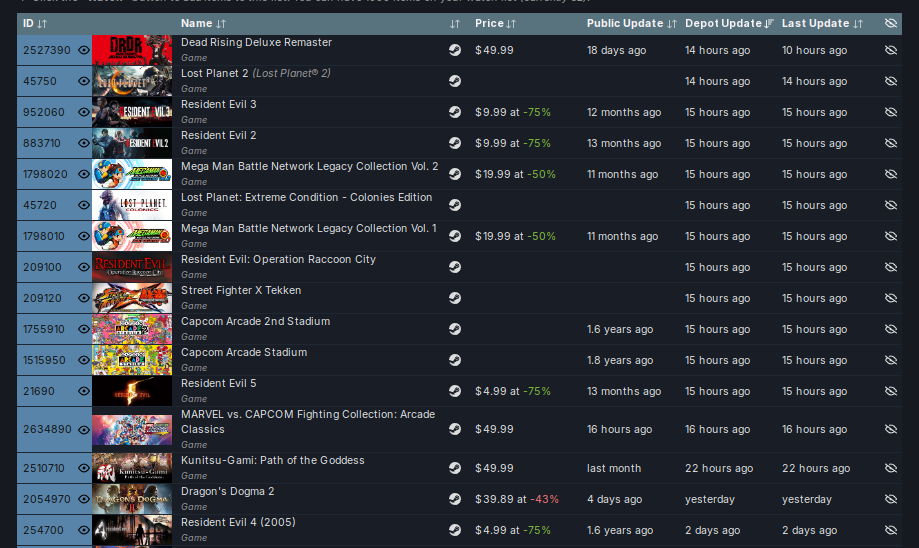Open Dead Rising Deluxe Remaster app page
The height and width of the screenshot is (548, 919).
(x=256, y=42)
